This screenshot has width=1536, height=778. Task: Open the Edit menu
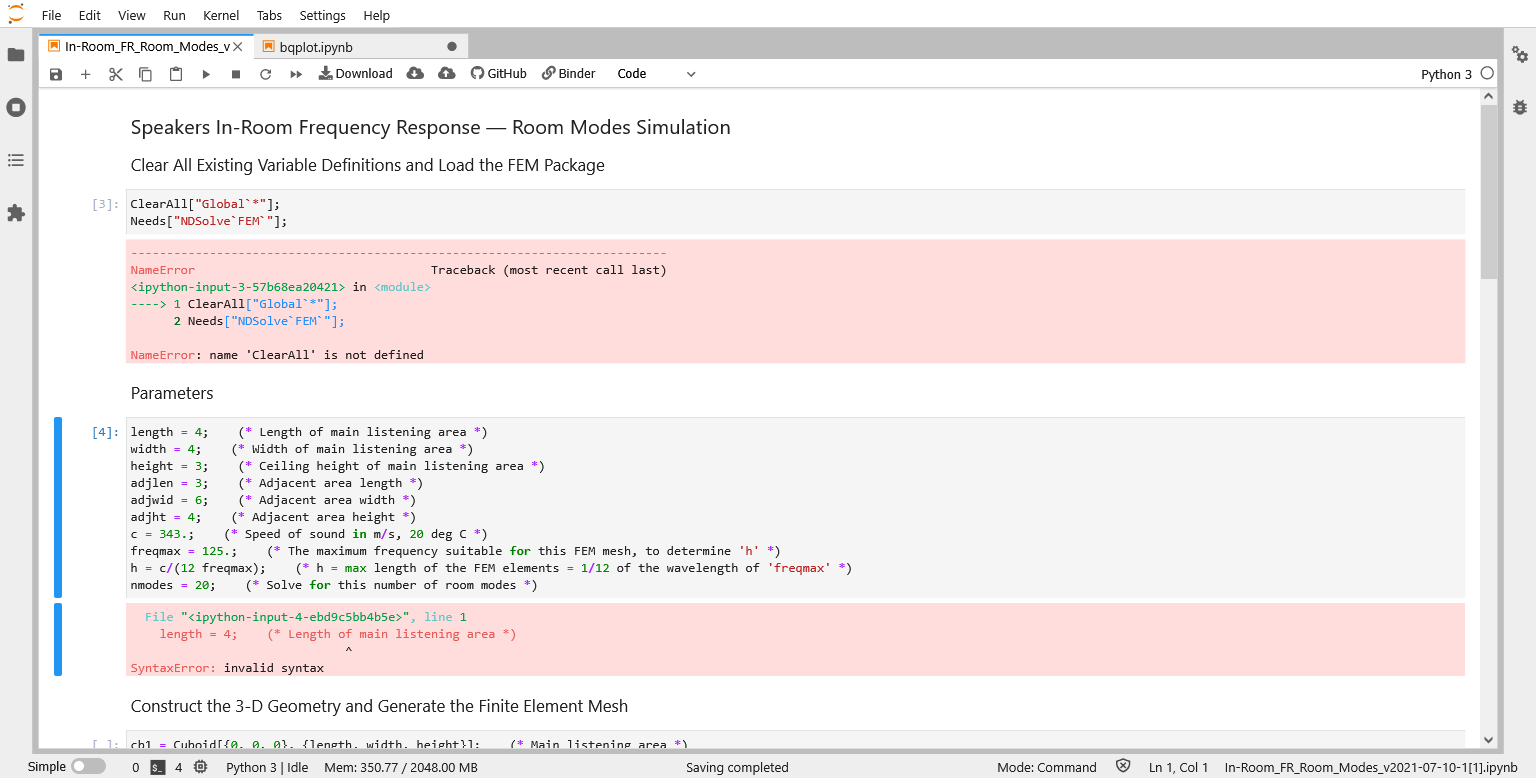89,15
